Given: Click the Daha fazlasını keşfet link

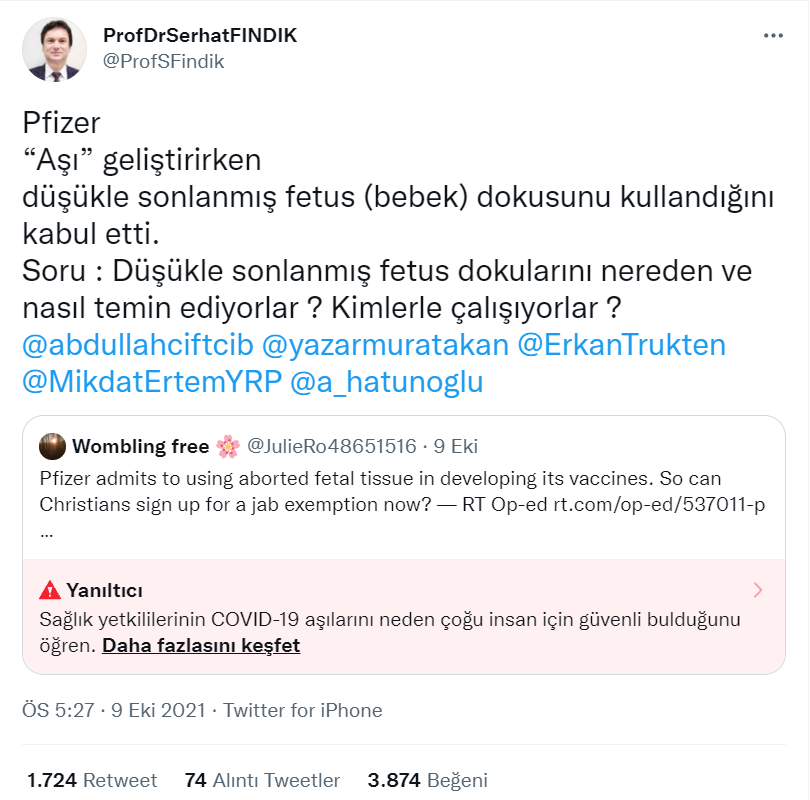Looking at the screenshot, I should (x=201, y=645).
